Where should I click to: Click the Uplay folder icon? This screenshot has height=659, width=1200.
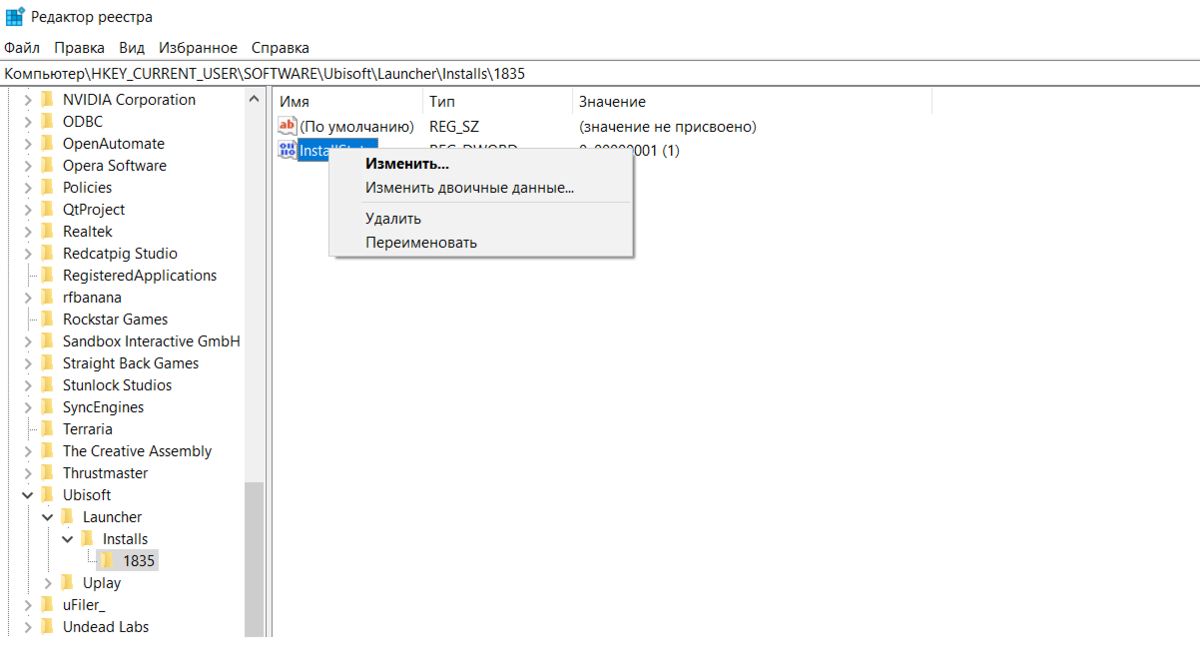click(x=68, y=583)
